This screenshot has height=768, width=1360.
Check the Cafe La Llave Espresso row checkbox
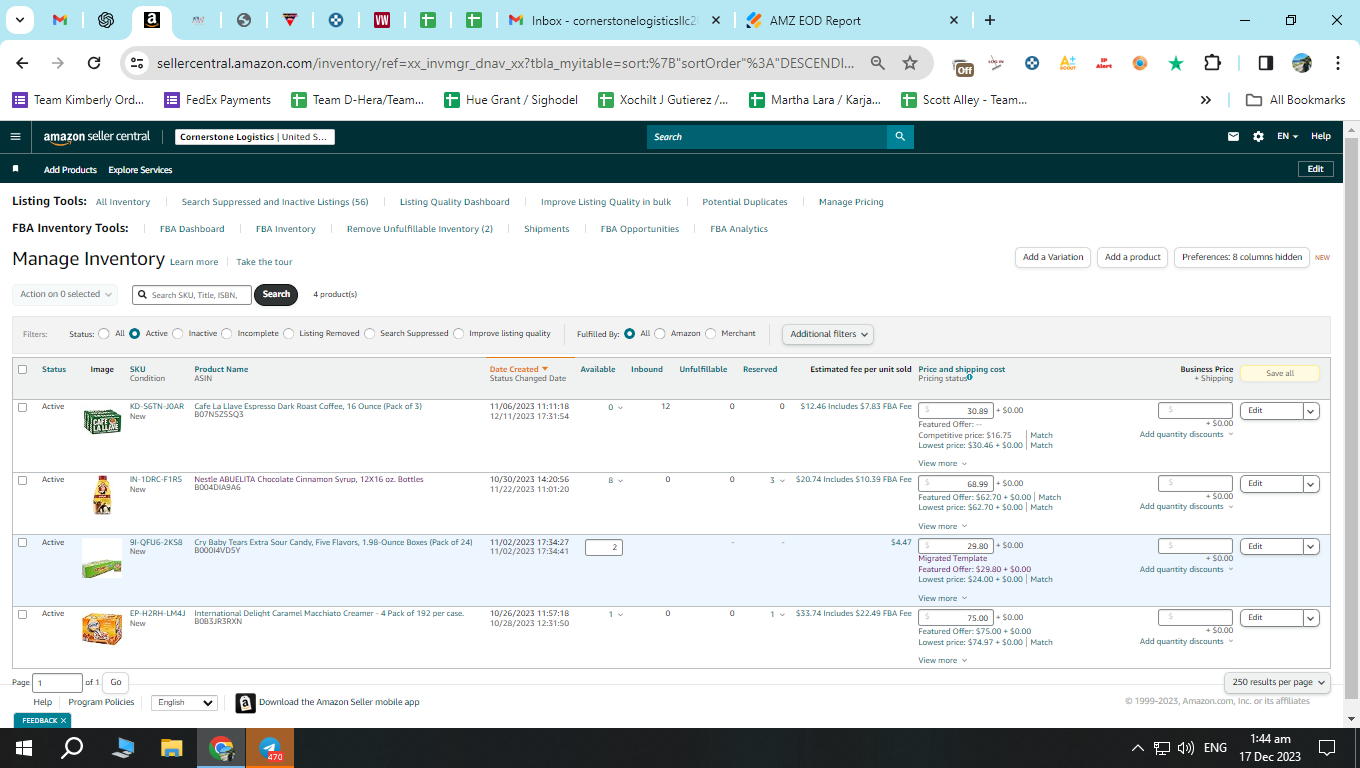click(23, 407)
